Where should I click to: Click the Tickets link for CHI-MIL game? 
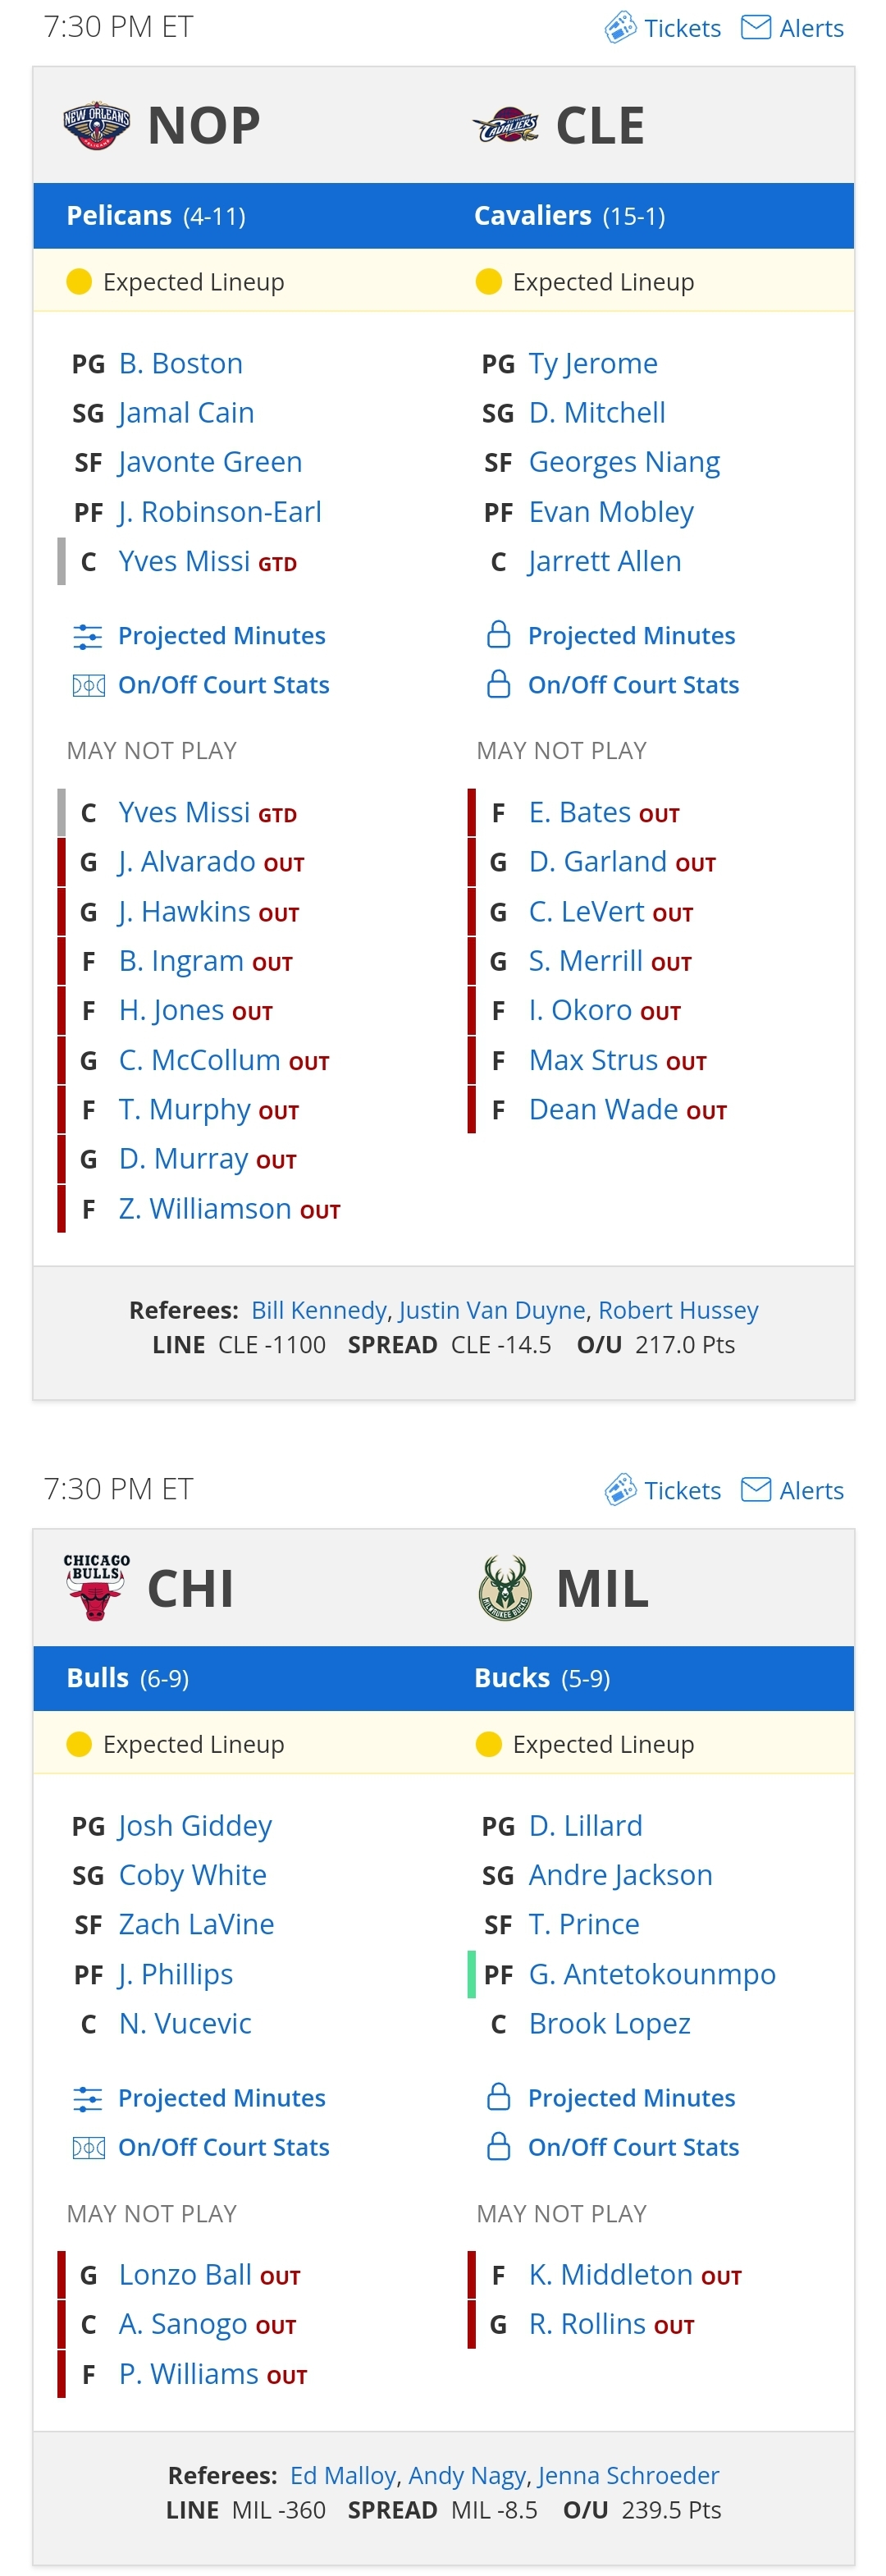(x=681, y=1490)
